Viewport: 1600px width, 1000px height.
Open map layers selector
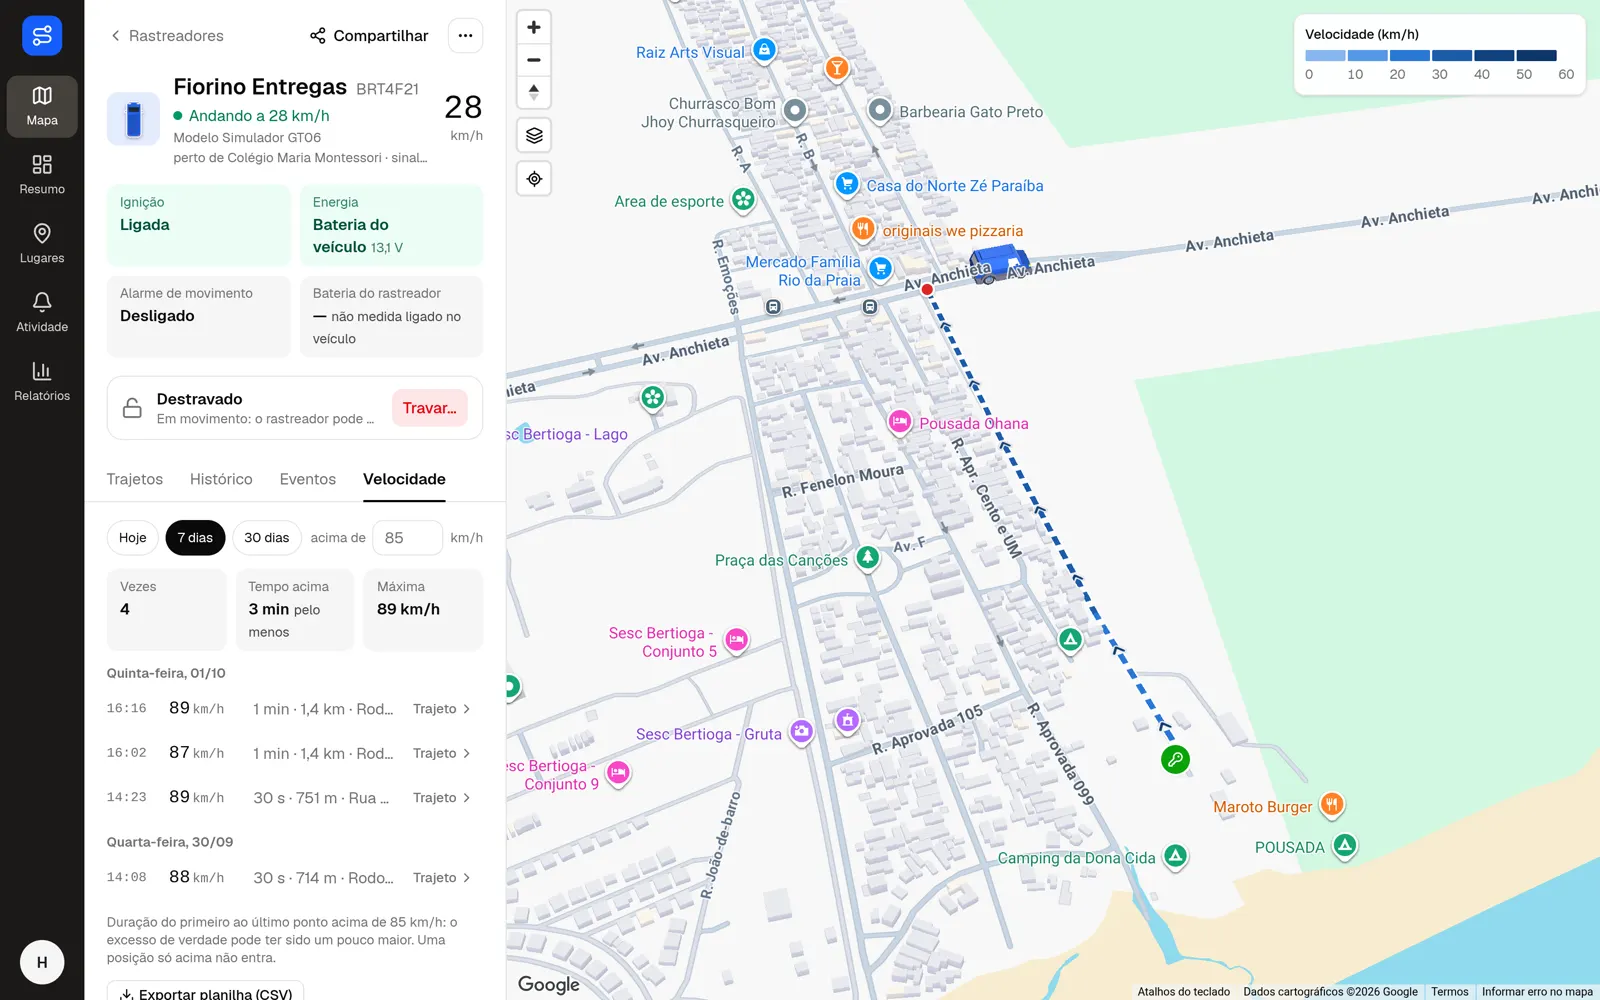click(534, 135)
